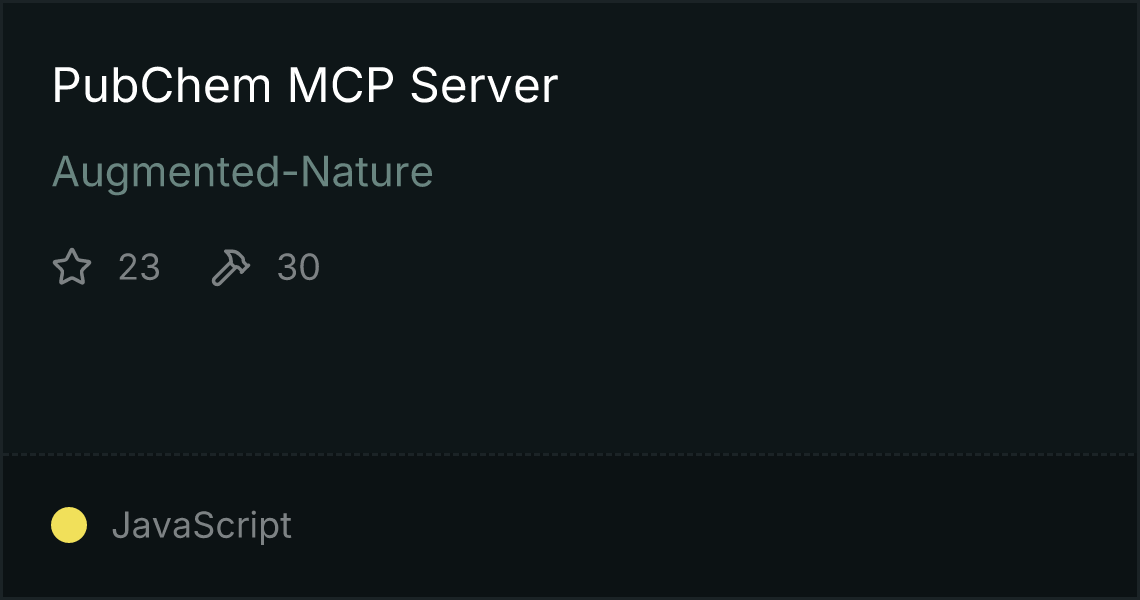The image size is (1140, 600).
Task: Click the gap between the star and hammer stats
Action: [x=185, y=268]
